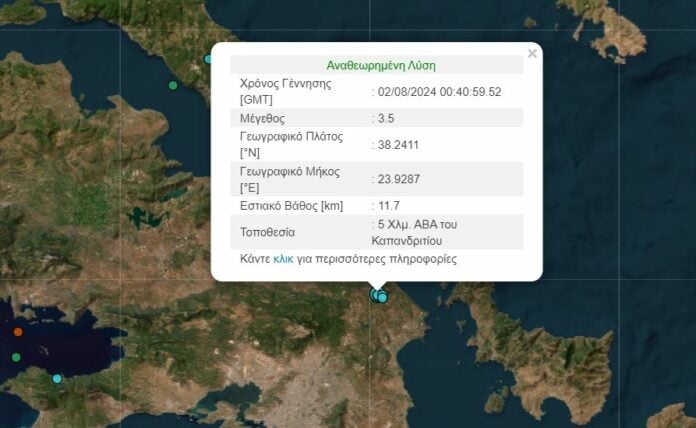Viewport: 696px width, 428px height.
Task: Click the location text '5 Χλμ. ΑΒΑ του Καπανδριτίου'
Action: coord(414,233)
